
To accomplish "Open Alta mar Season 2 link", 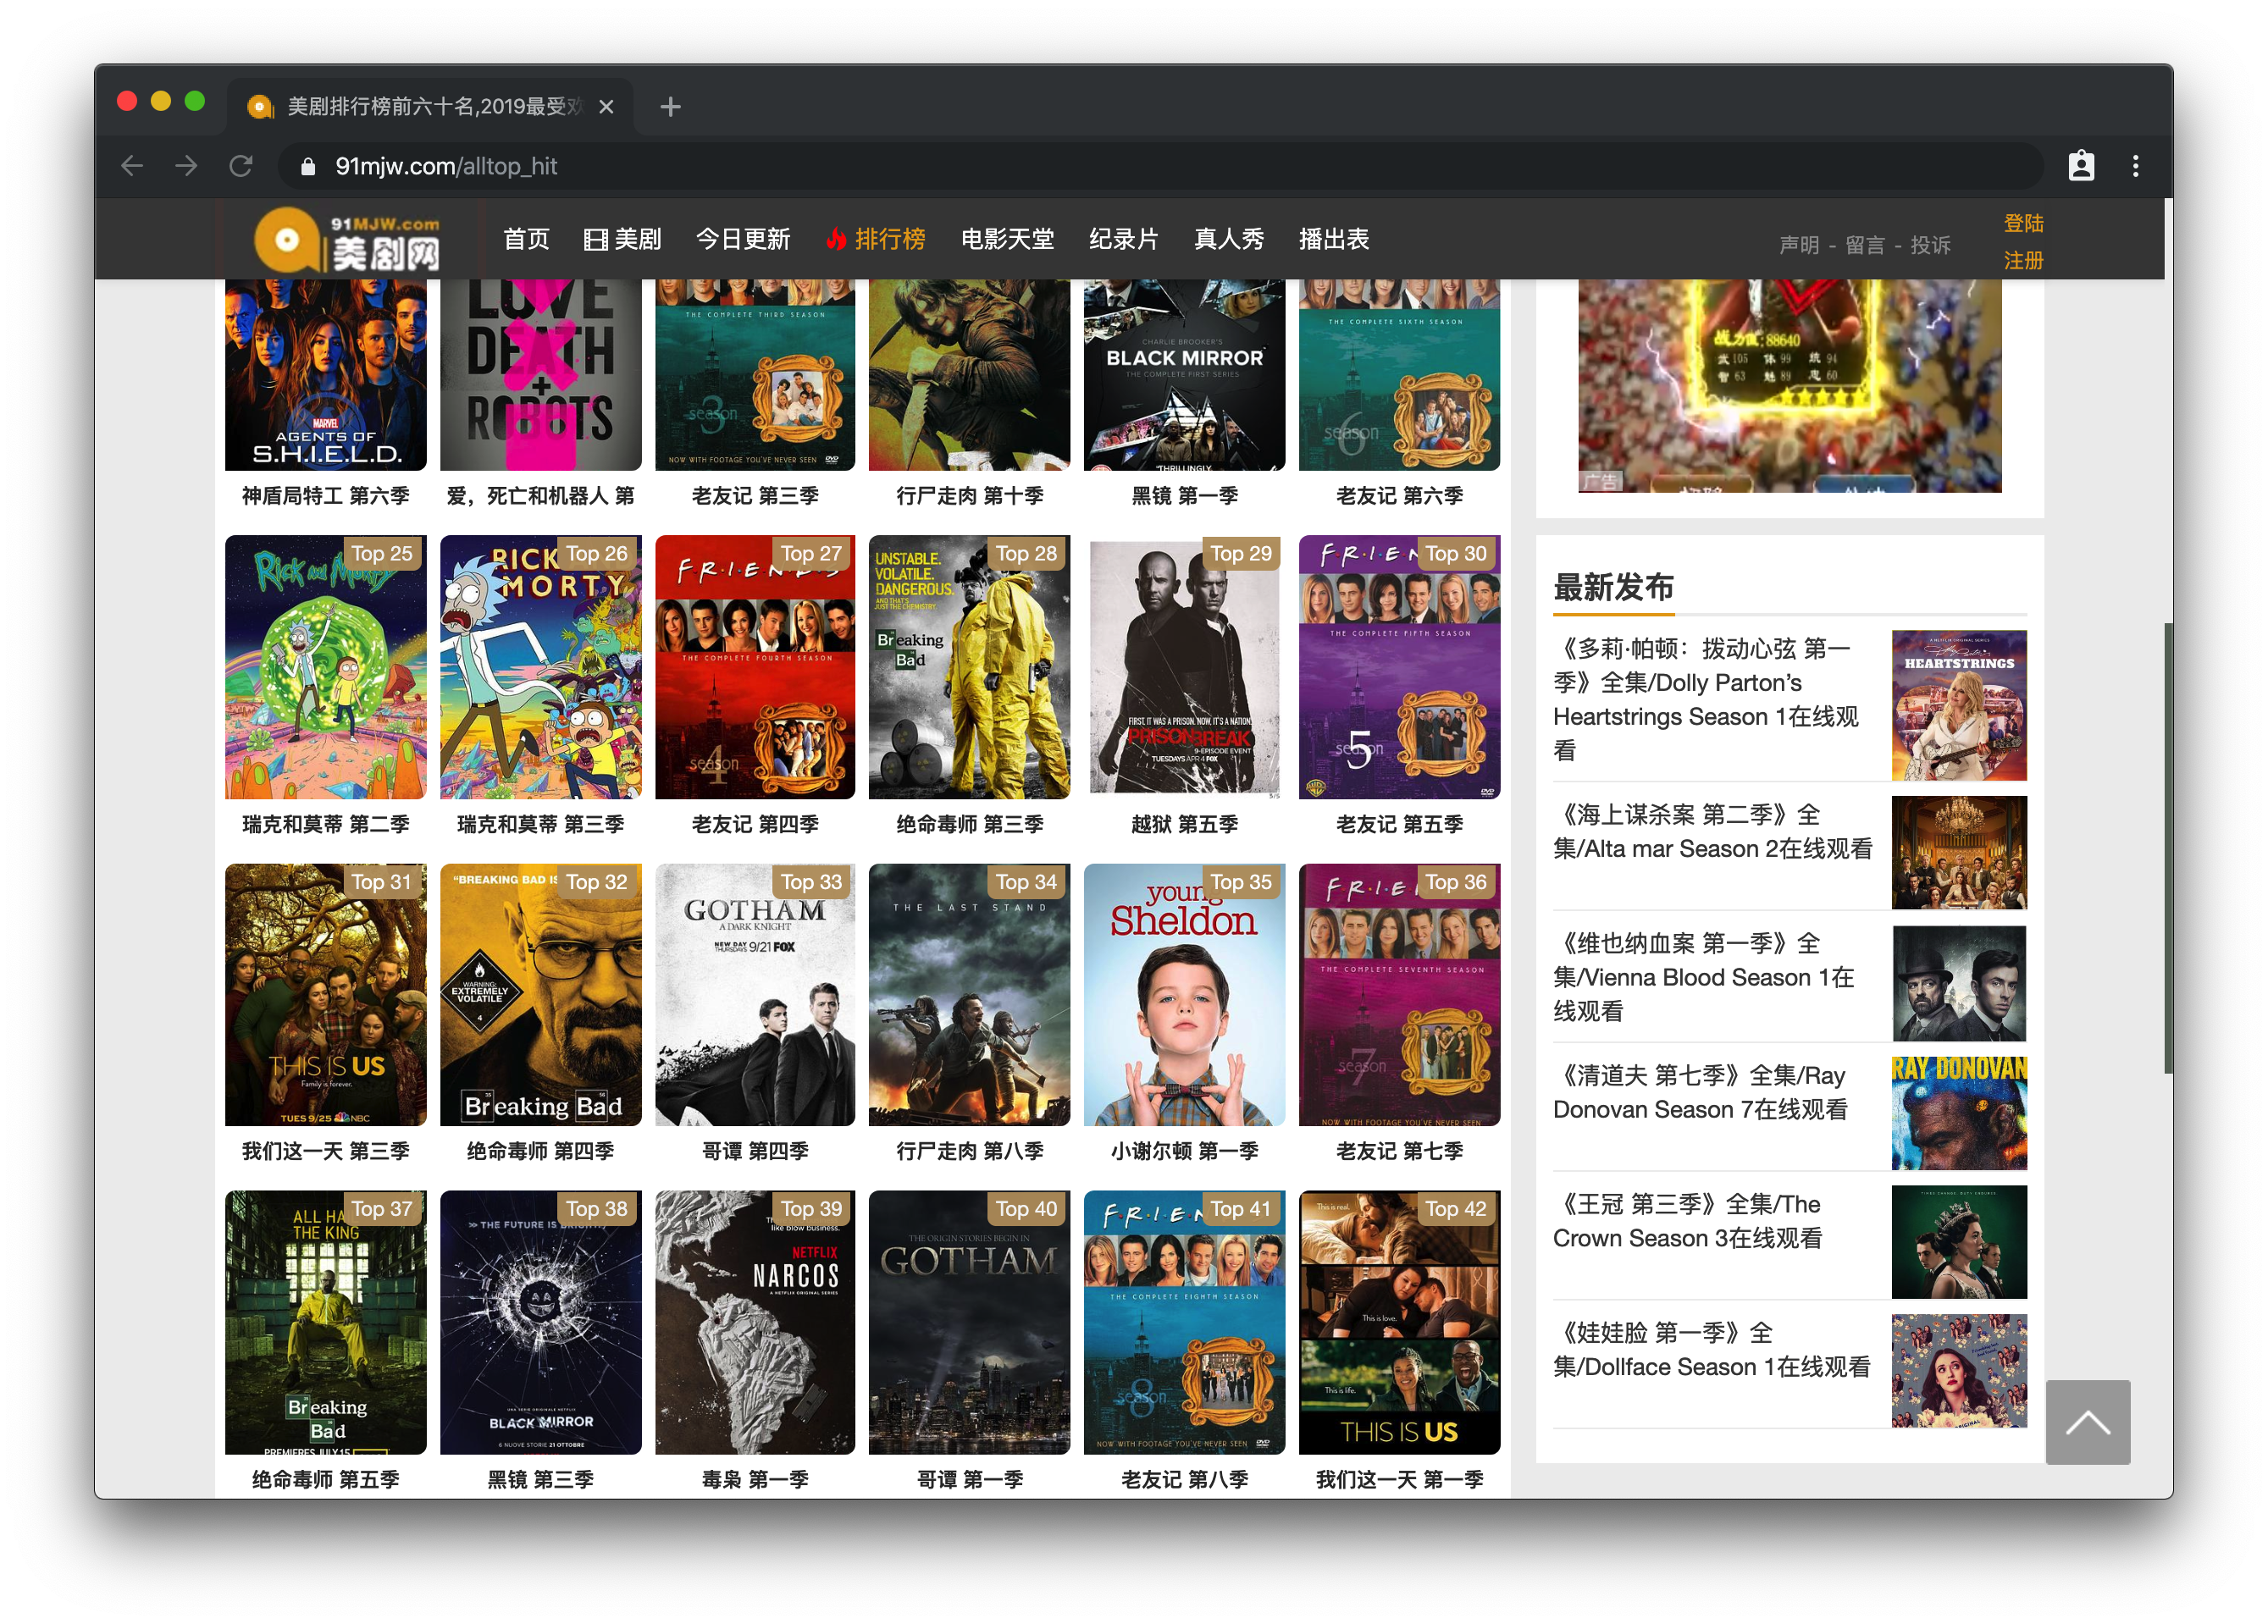I will tap(1712, 832).
